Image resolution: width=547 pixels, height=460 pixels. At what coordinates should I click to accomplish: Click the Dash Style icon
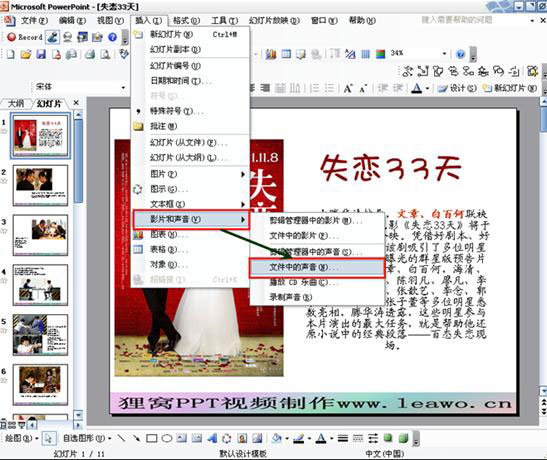(358, 438)
